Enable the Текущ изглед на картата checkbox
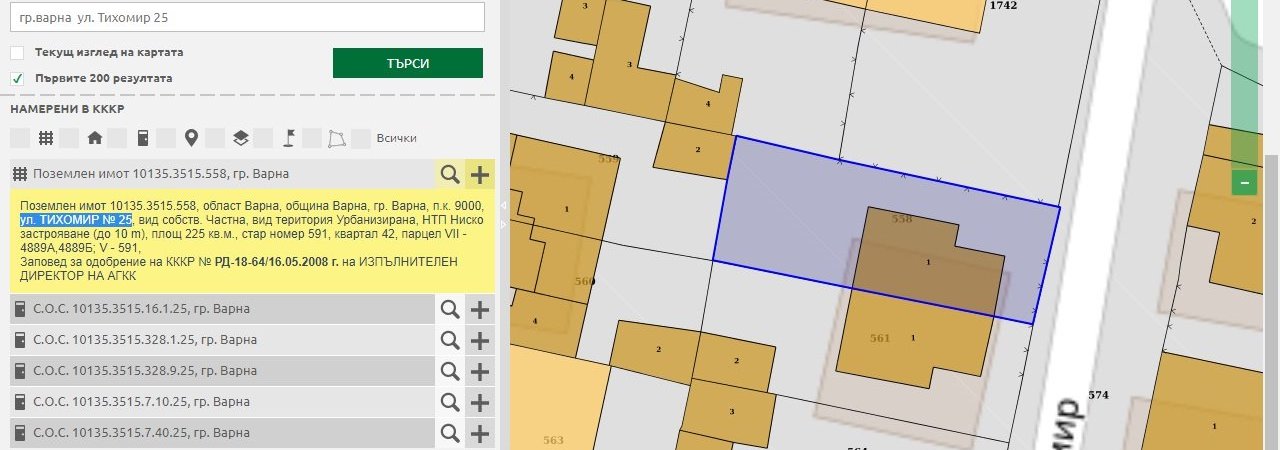Screen dimensions: 1280x450 [x=18, y=52]
